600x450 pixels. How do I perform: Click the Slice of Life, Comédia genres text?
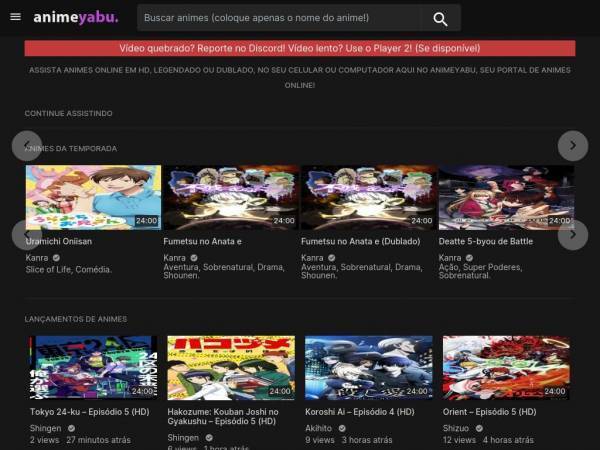69,269
